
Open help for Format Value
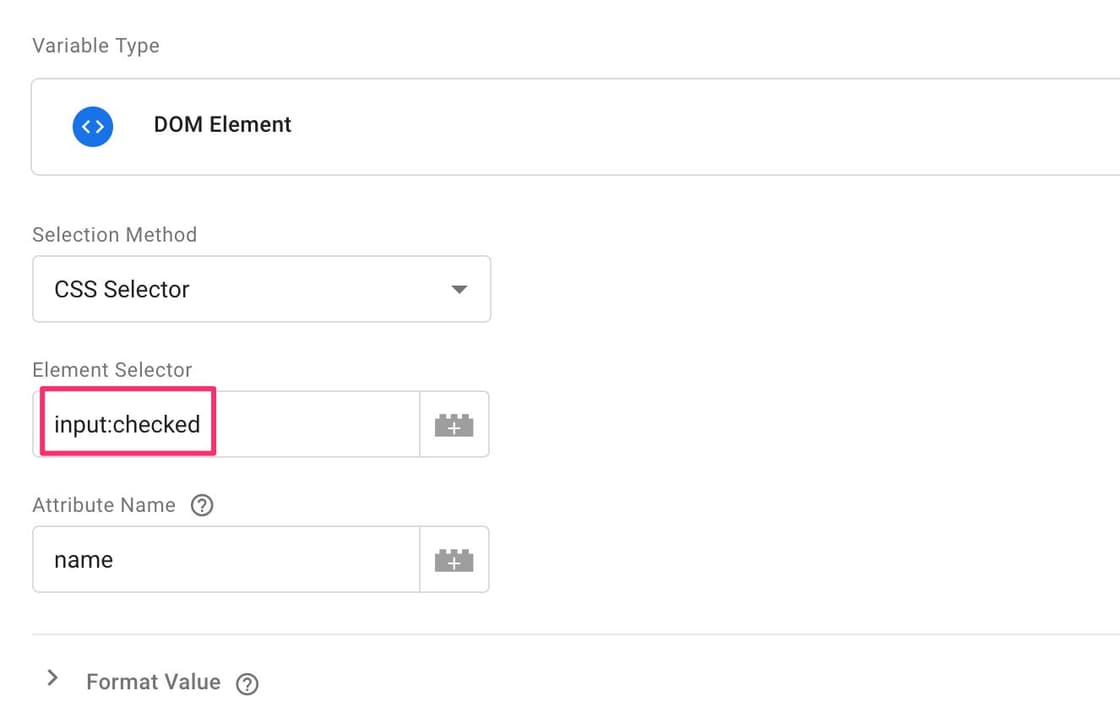coord(247,684)
